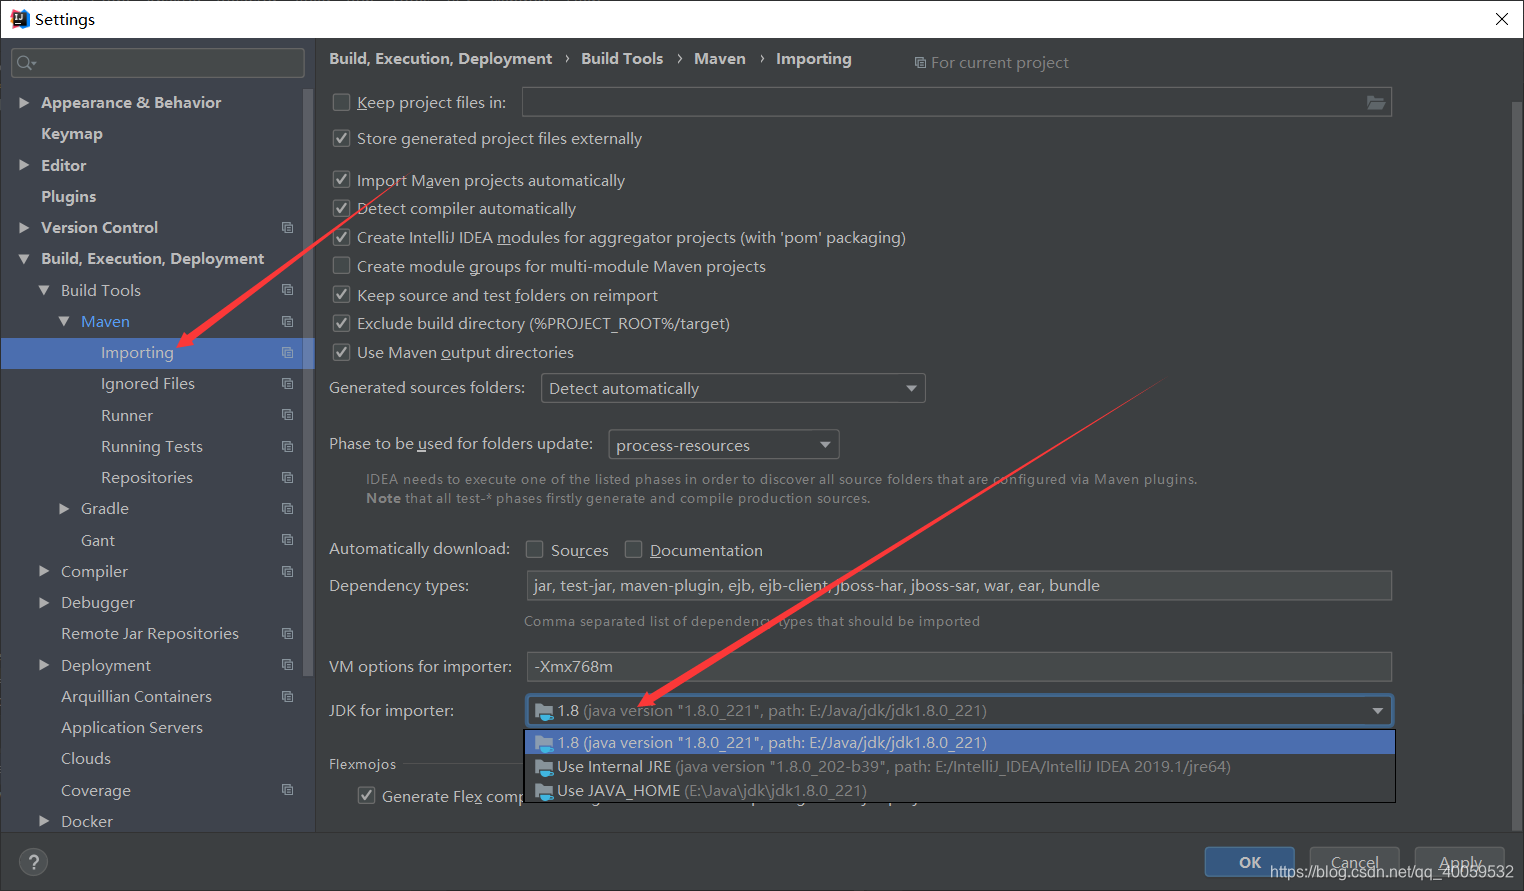Select Use JAVA_HOME option
This screenshot has height=891, width=1524.
(960, 791)
